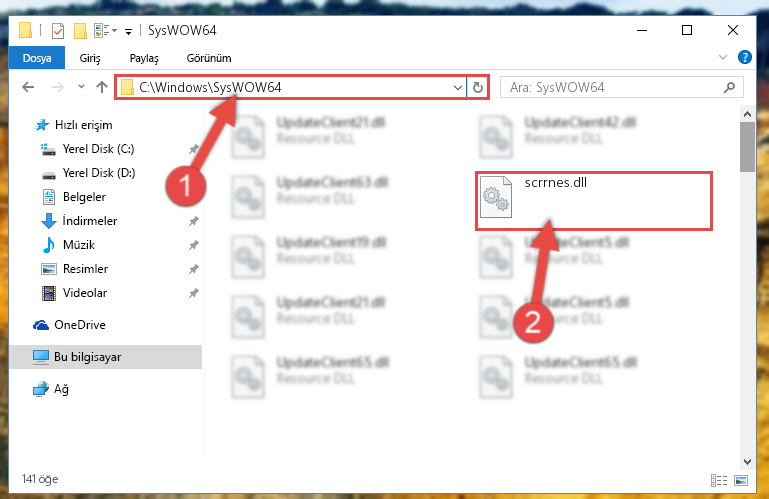Open recent locations dropdown arrow

[x=81, y=87]
